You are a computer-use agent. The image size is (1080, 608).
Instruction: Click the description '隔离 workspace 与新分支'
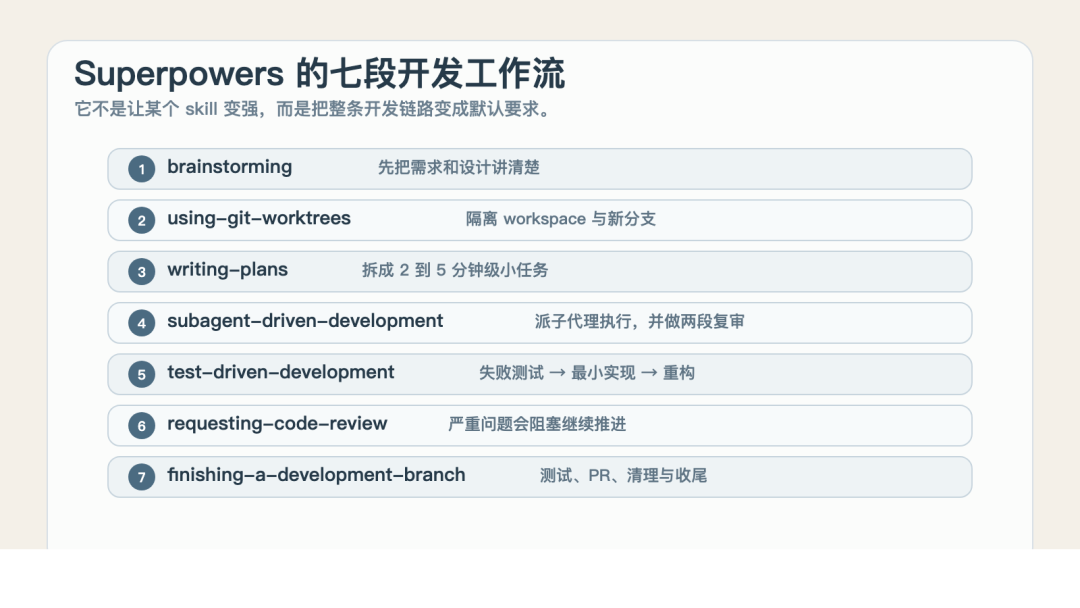[561, 219]
